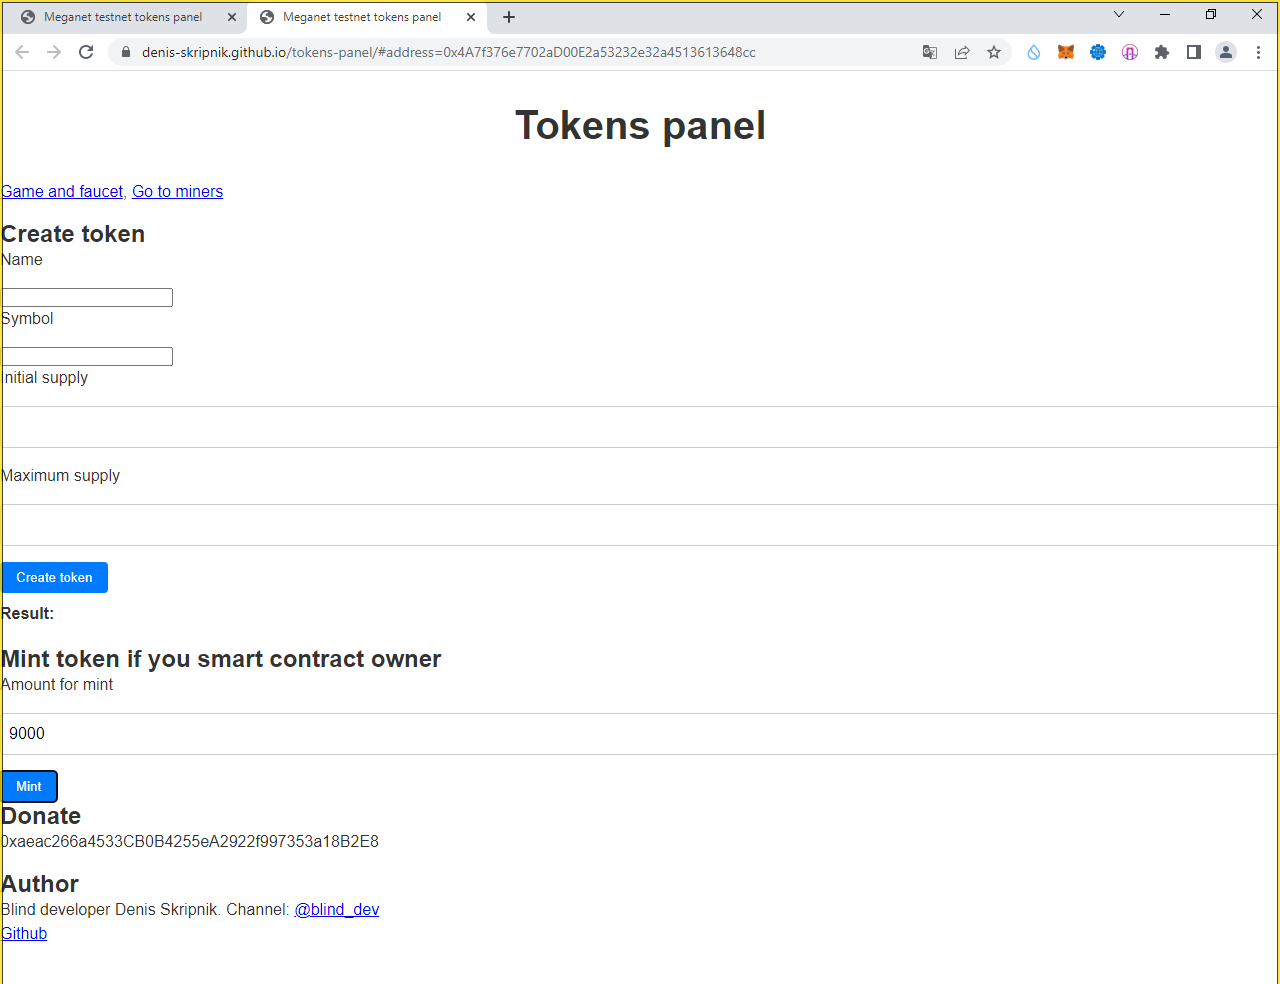Follow the Game and faucet link
The image size is (1280, 984).
(x=62, y=191)
